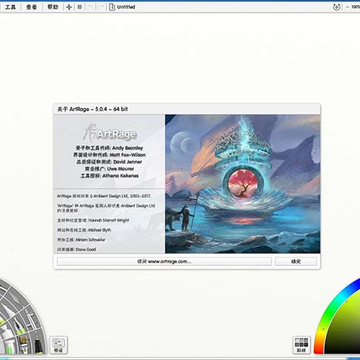This screenshot has height=360, width=360.
Task: Click the credit line naming David Jenner
Action: pyautogui.click(x=109, y=162)
